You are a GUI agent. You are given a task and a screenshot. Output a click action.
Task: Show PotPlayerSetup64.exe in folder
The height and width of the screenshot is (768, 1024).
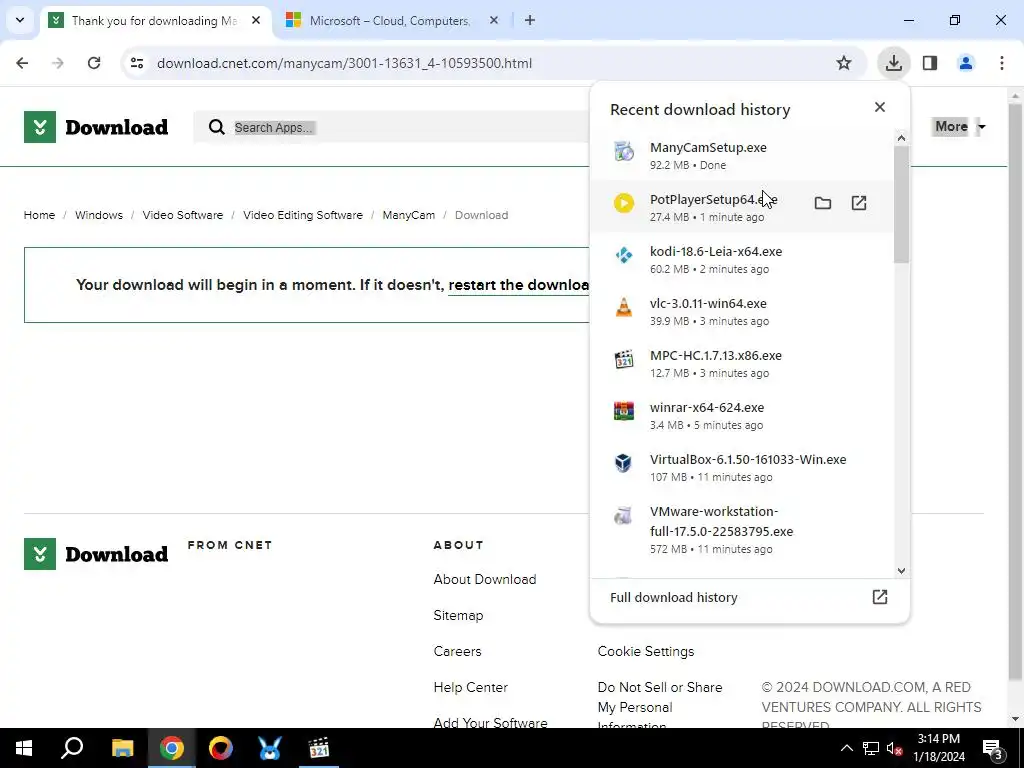click(823, 203)
